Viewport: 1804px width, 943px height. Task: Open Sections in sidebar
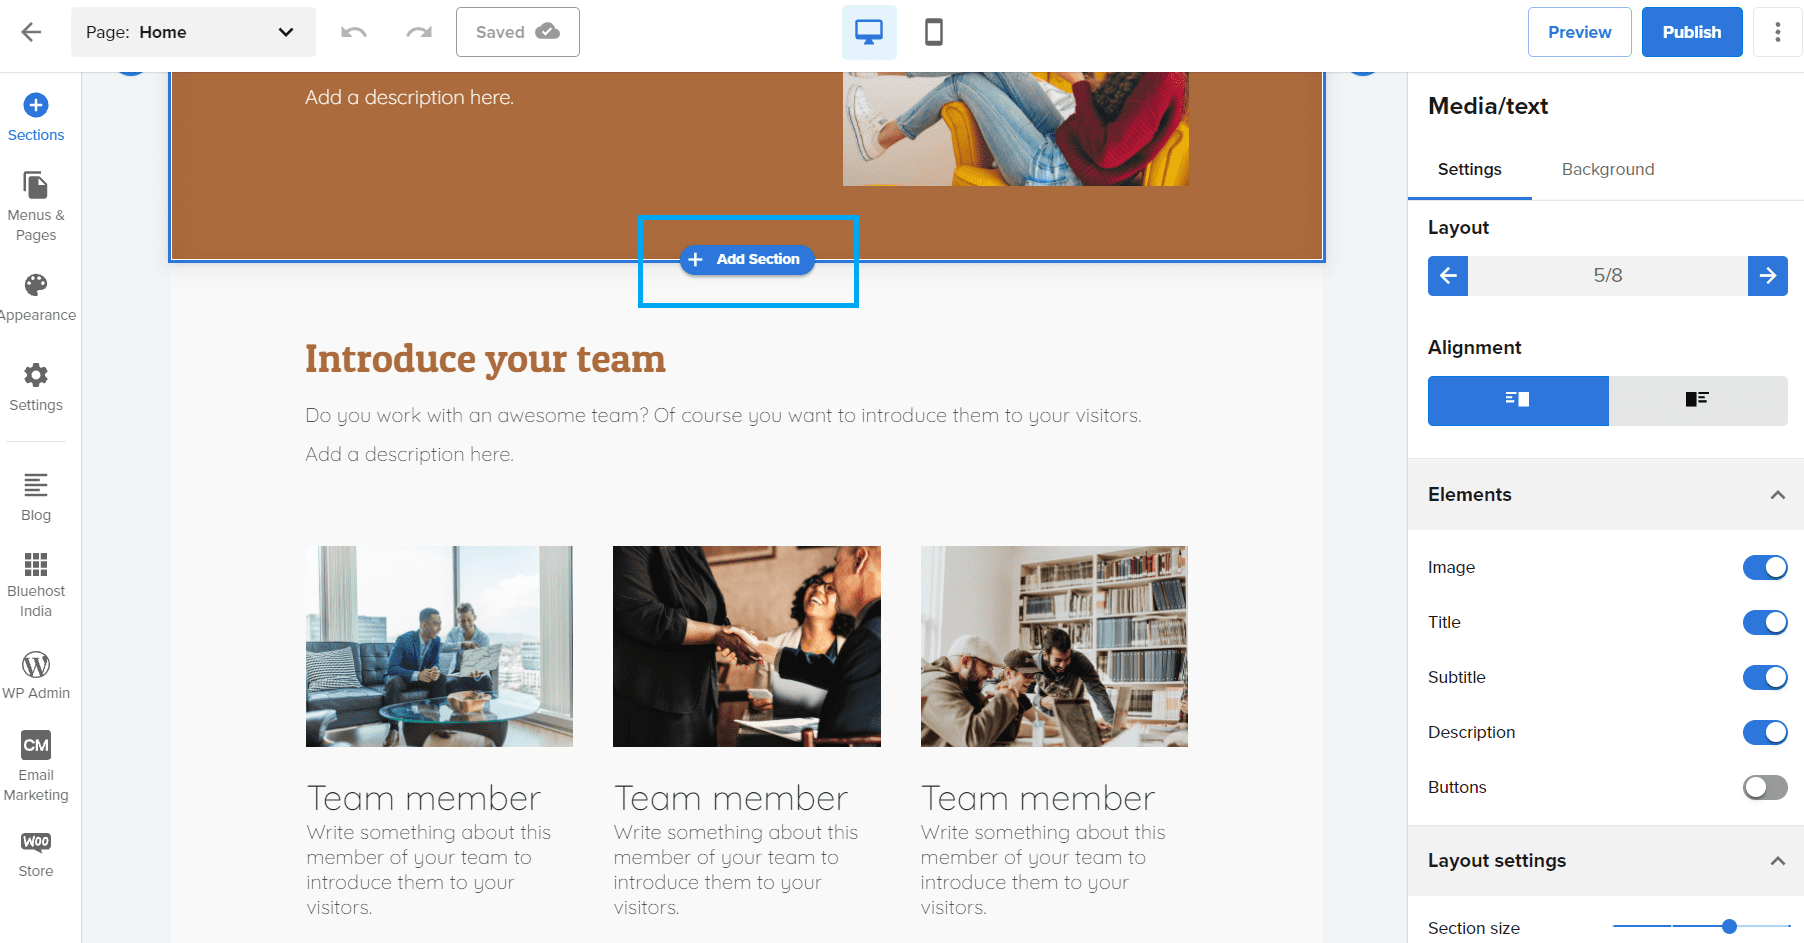click(x=36, y=118)
